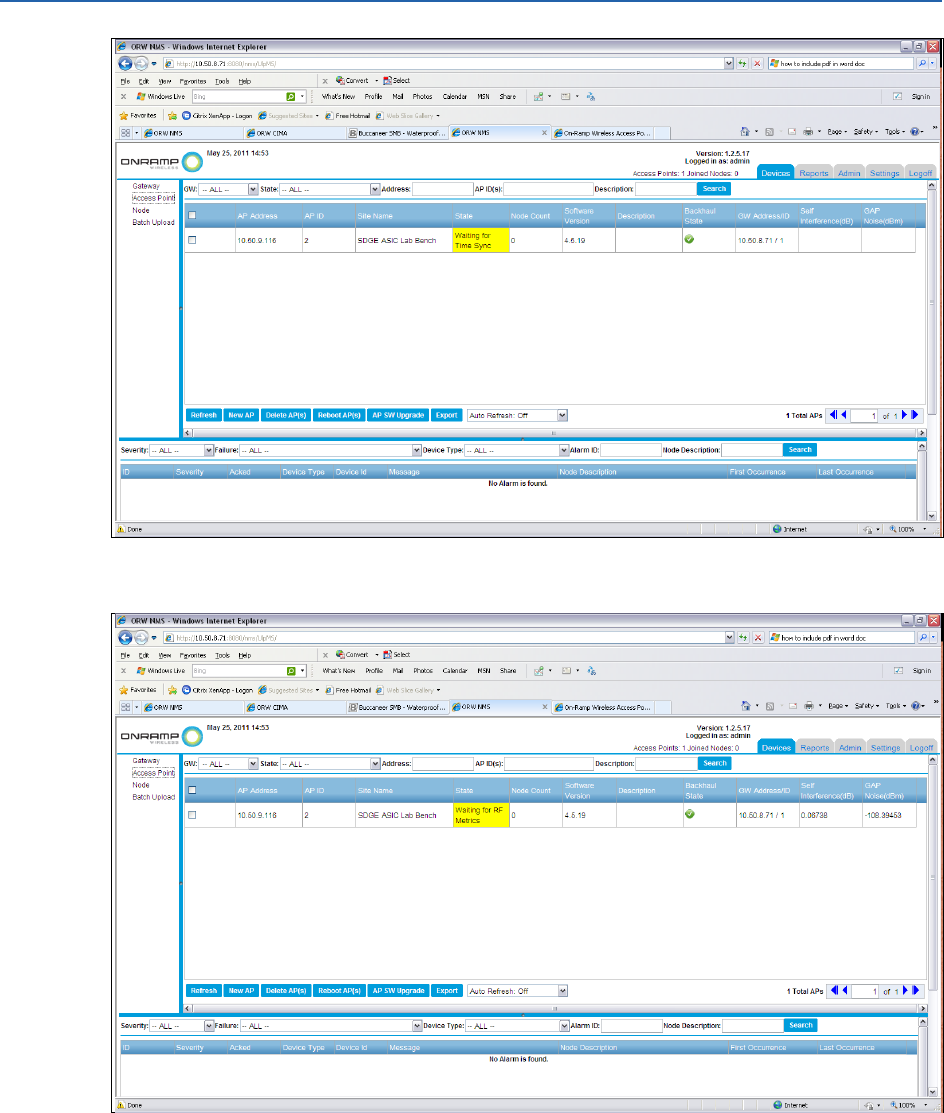Click Gateway in upper window sidebar
Viewport: 944px width, 1113px height.
point(146,186)
